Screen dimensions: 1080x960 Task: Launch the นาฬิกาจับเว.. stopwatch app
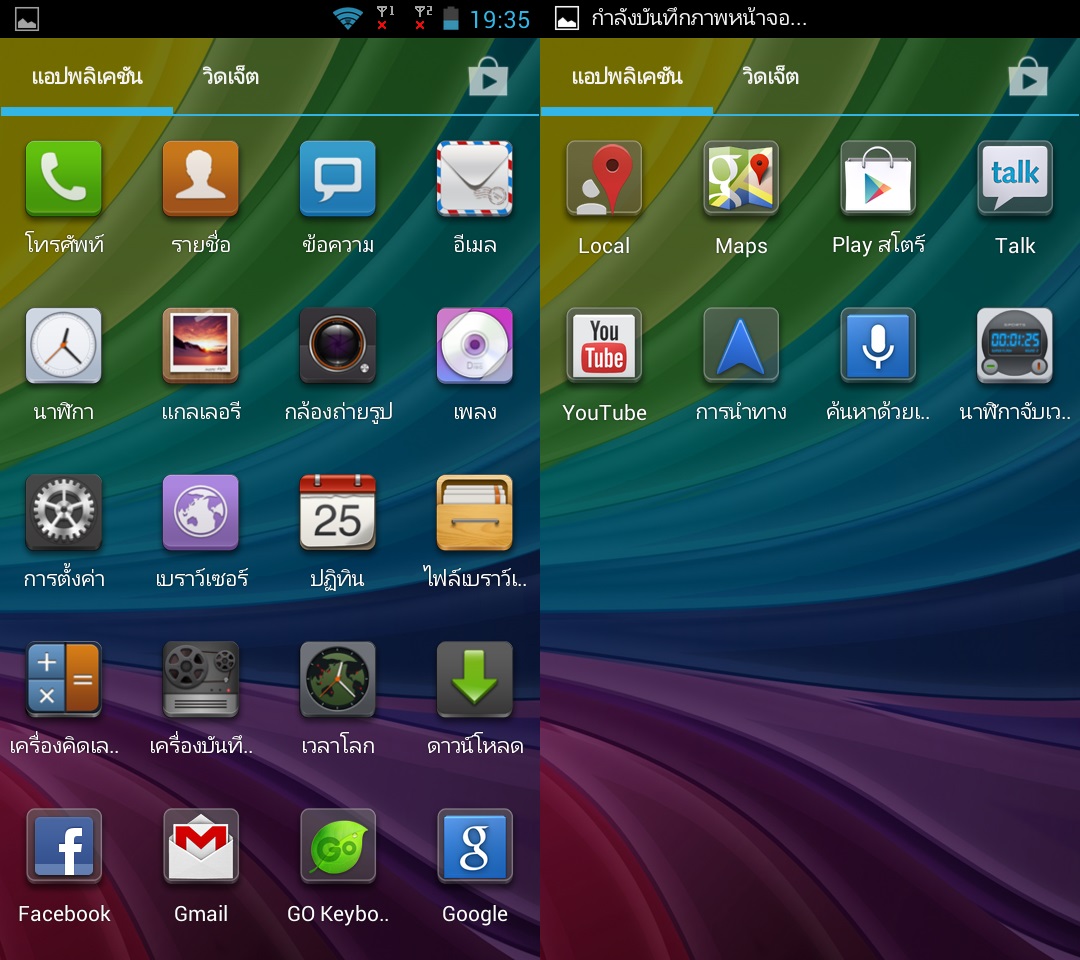tap(1015, 345)
